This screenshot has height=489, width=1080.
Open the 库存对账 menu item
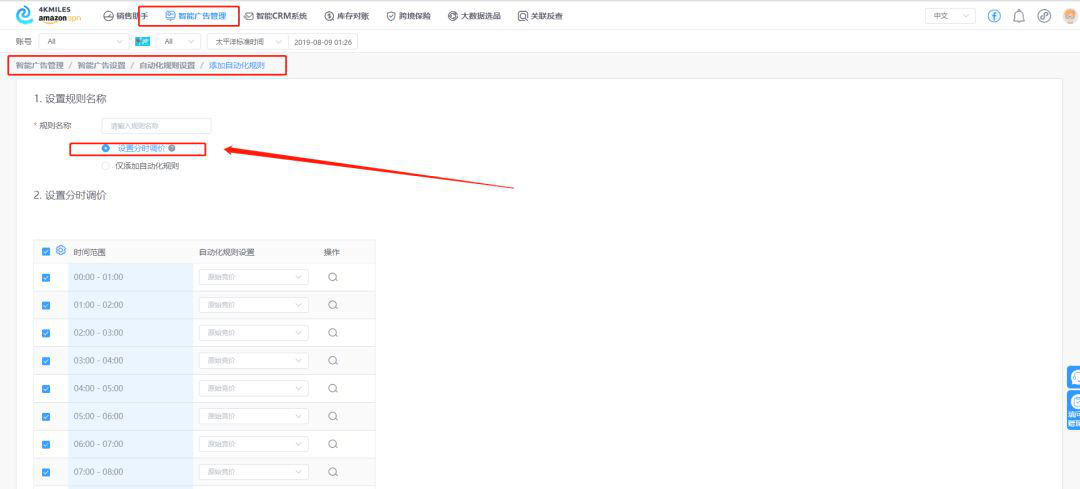tap(346, 16)
